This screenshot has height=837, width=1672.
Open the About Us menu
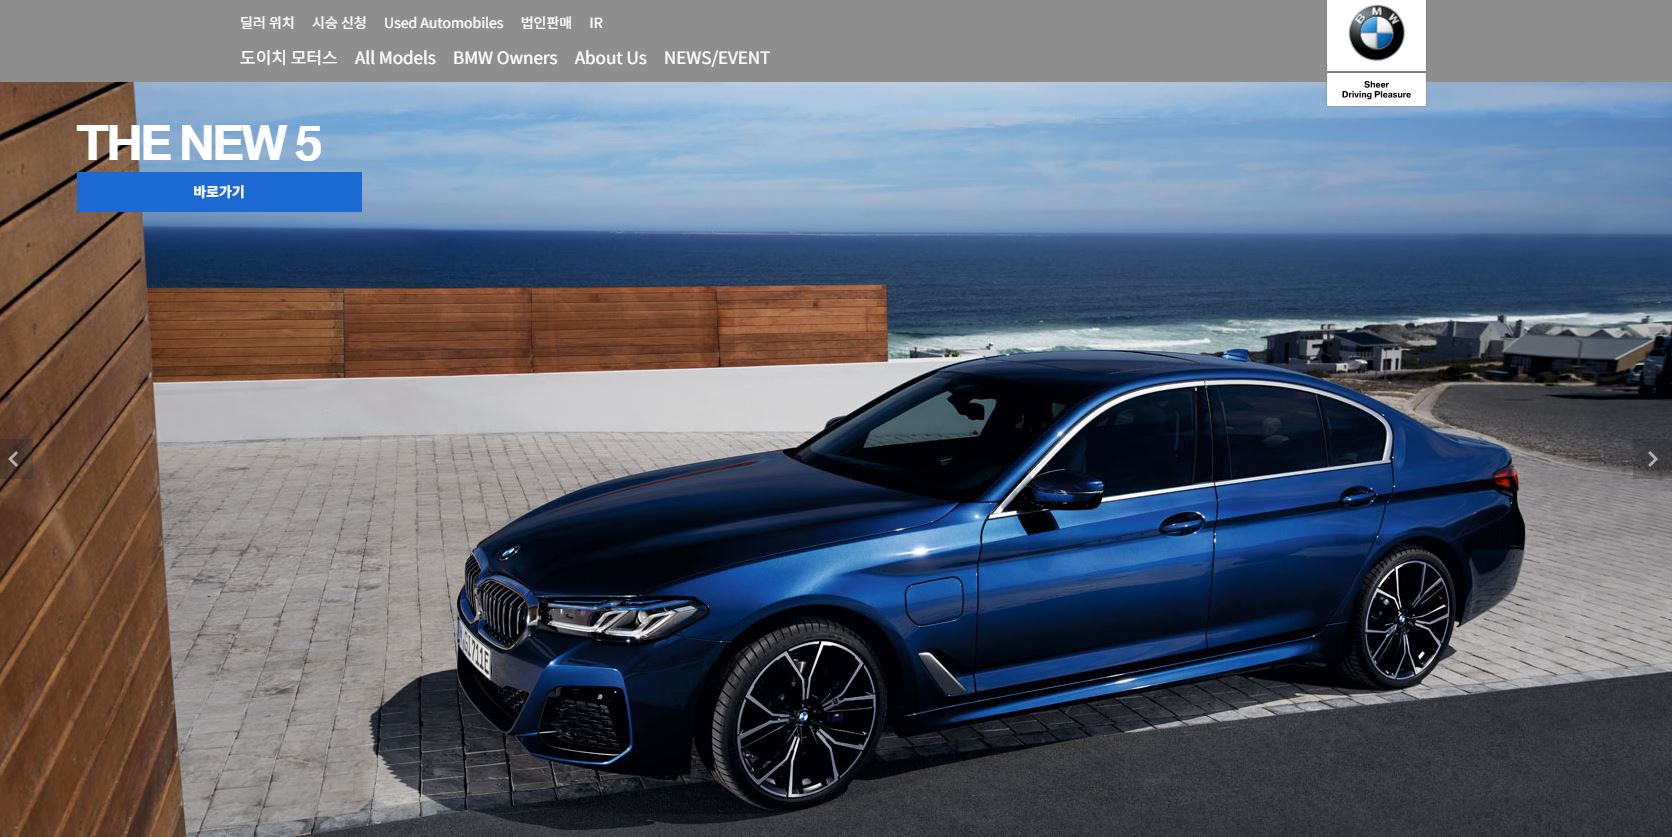610,57
